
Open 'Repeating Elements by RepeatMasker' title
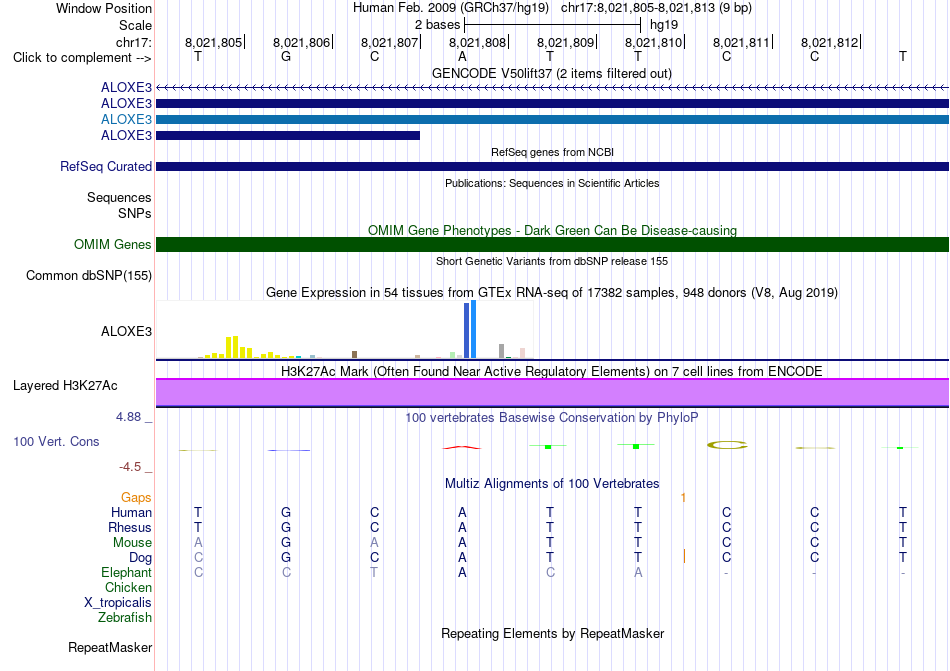[x=552, y=633]
